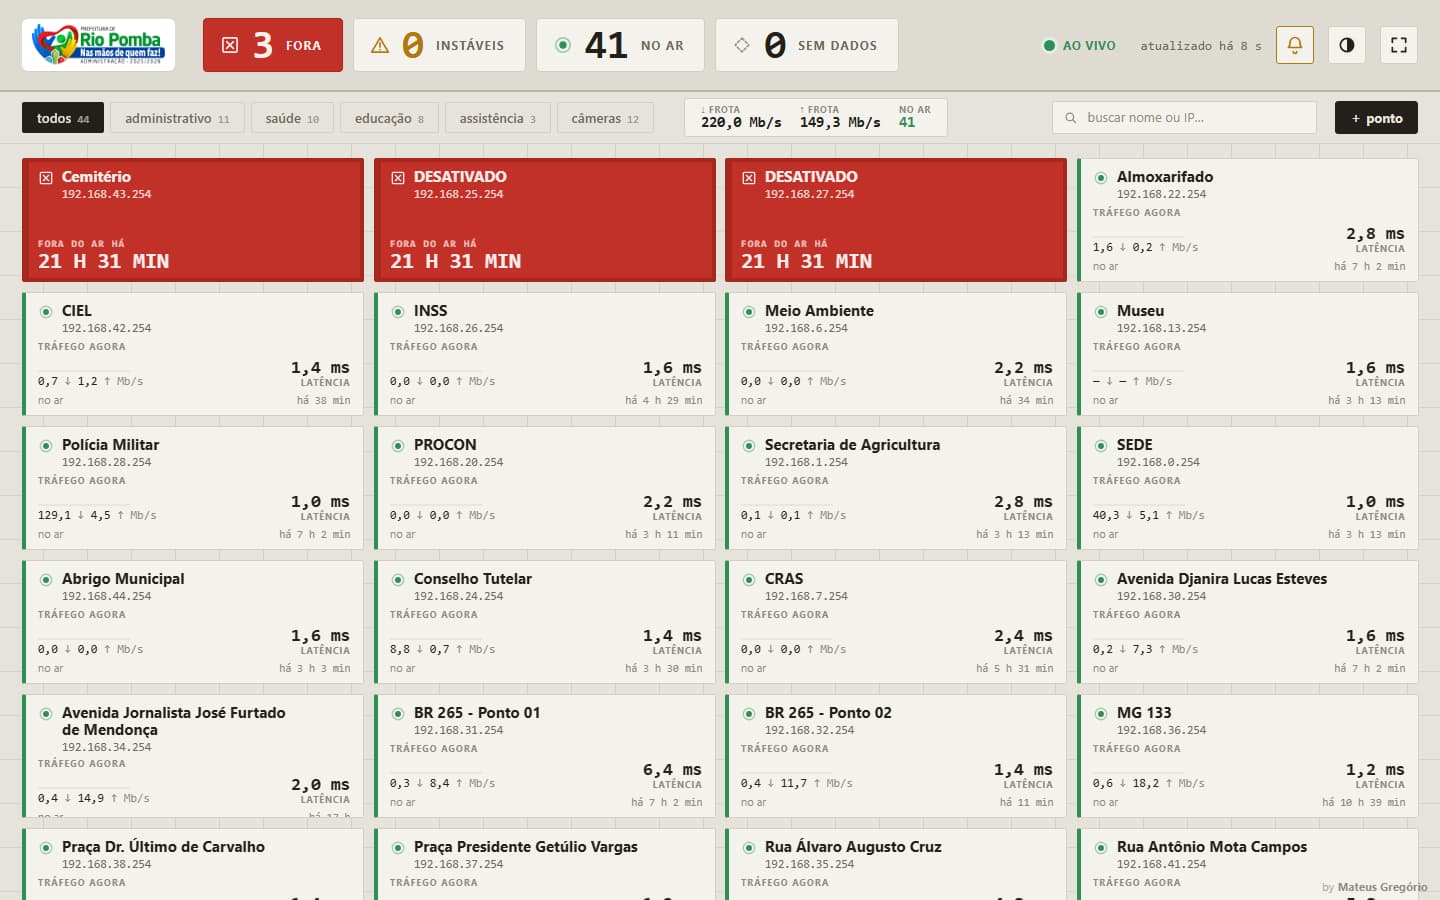Image resolution: width=1440 pixels, height=900 pixels.
Task: Click Praça Dr. Último de Carvalho name
Action: [x=163, y=847]
